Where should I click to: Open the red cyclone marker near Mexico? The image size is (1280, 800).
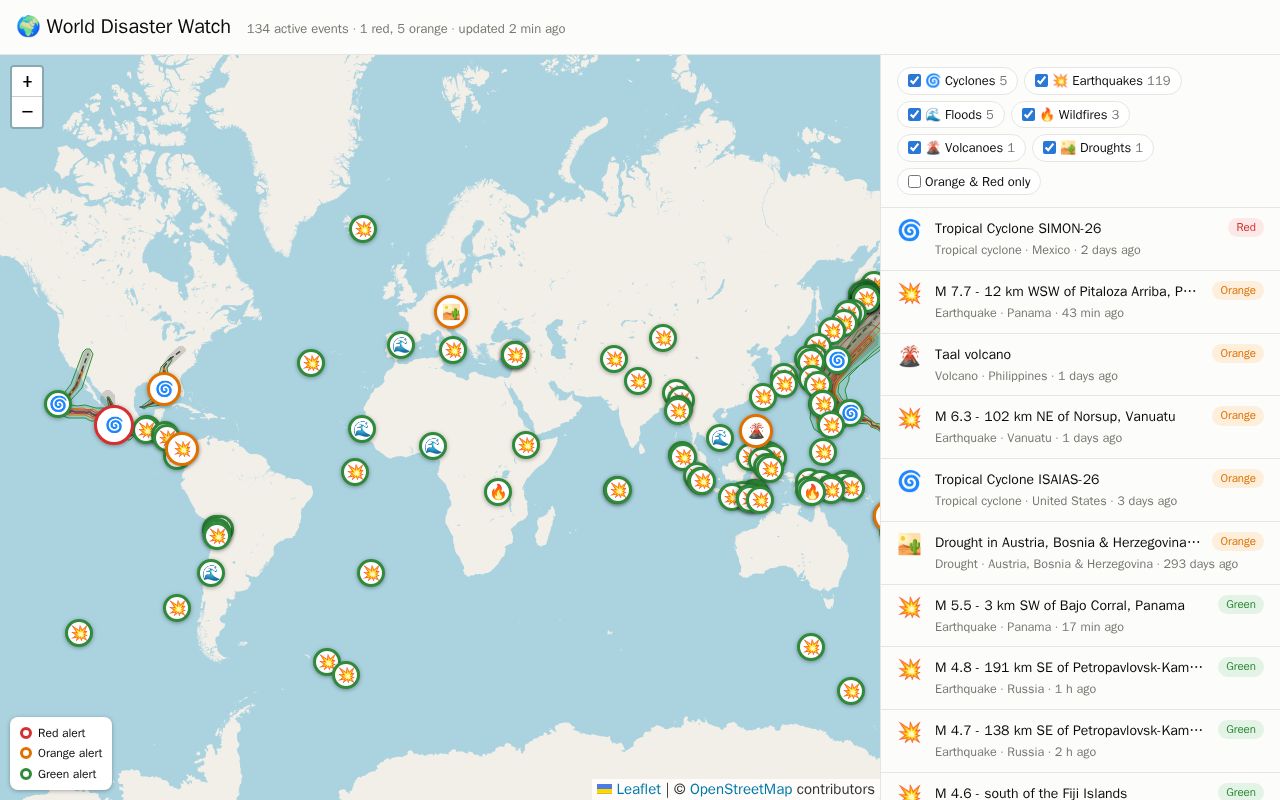tap(114, 424)
